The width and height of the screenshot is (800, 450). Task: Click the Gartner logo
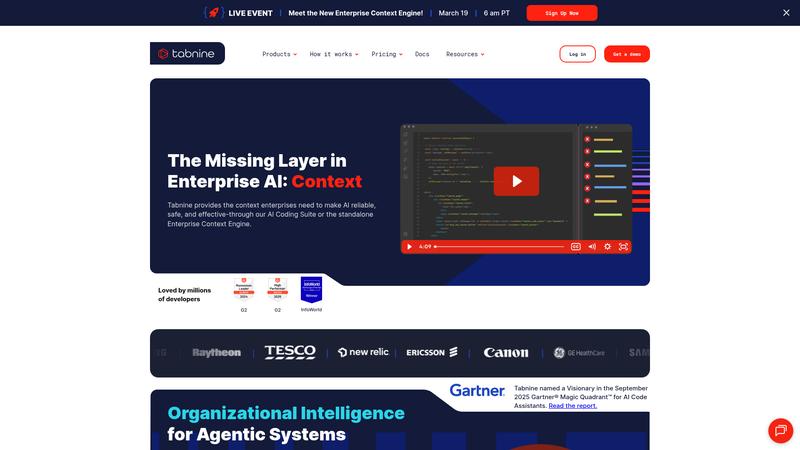(477, 390)
